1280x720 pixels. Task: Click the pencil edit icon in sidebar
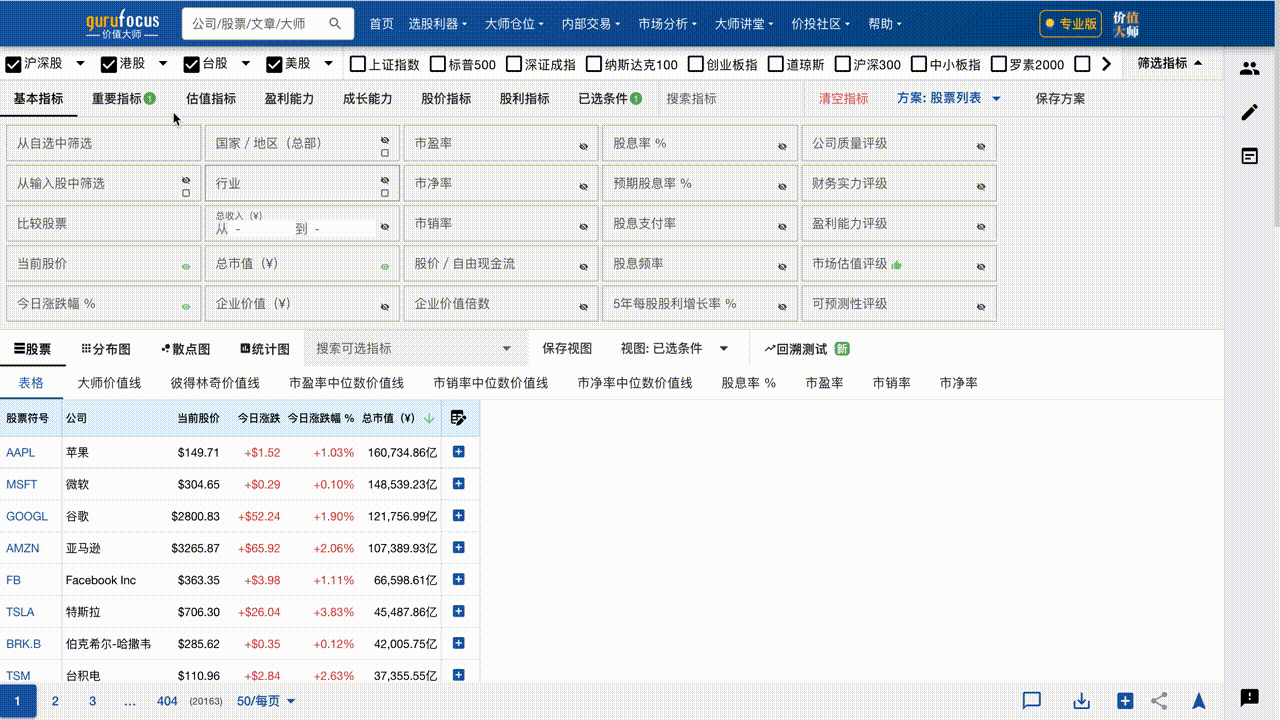click(1249, 112)
